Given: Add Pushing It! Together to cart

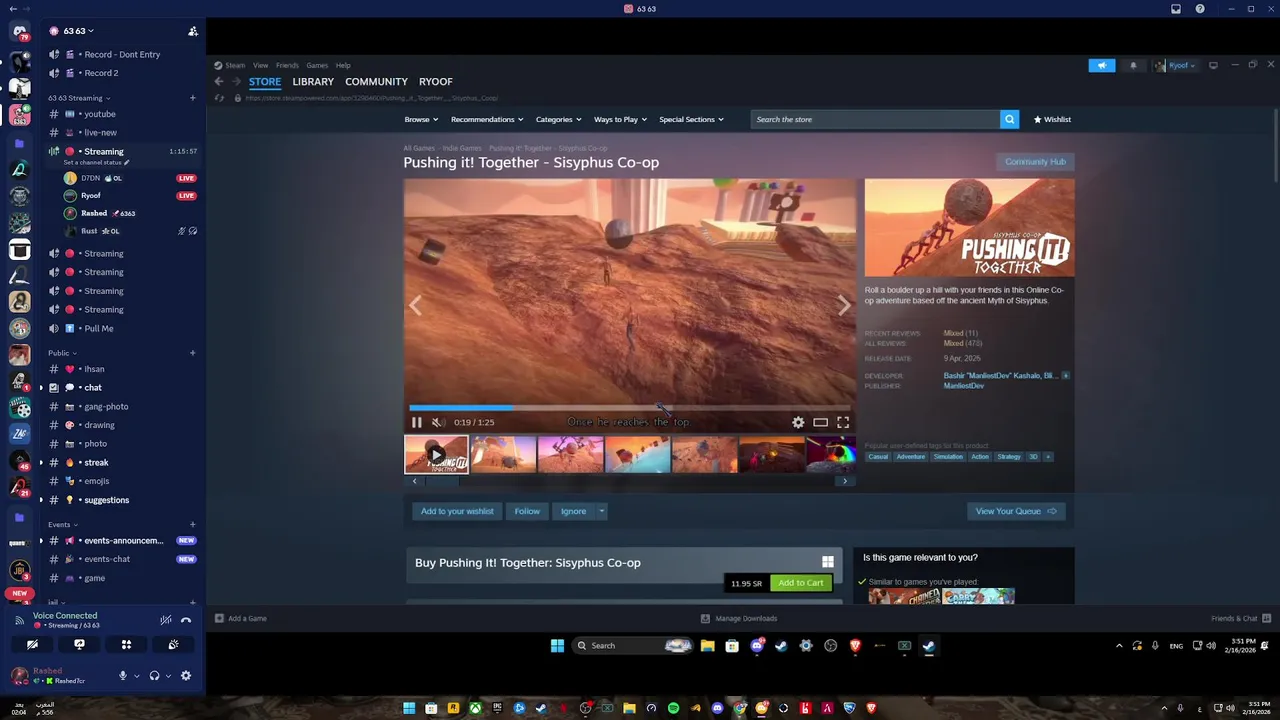Looking at the screenshot, I should [800, 583].
